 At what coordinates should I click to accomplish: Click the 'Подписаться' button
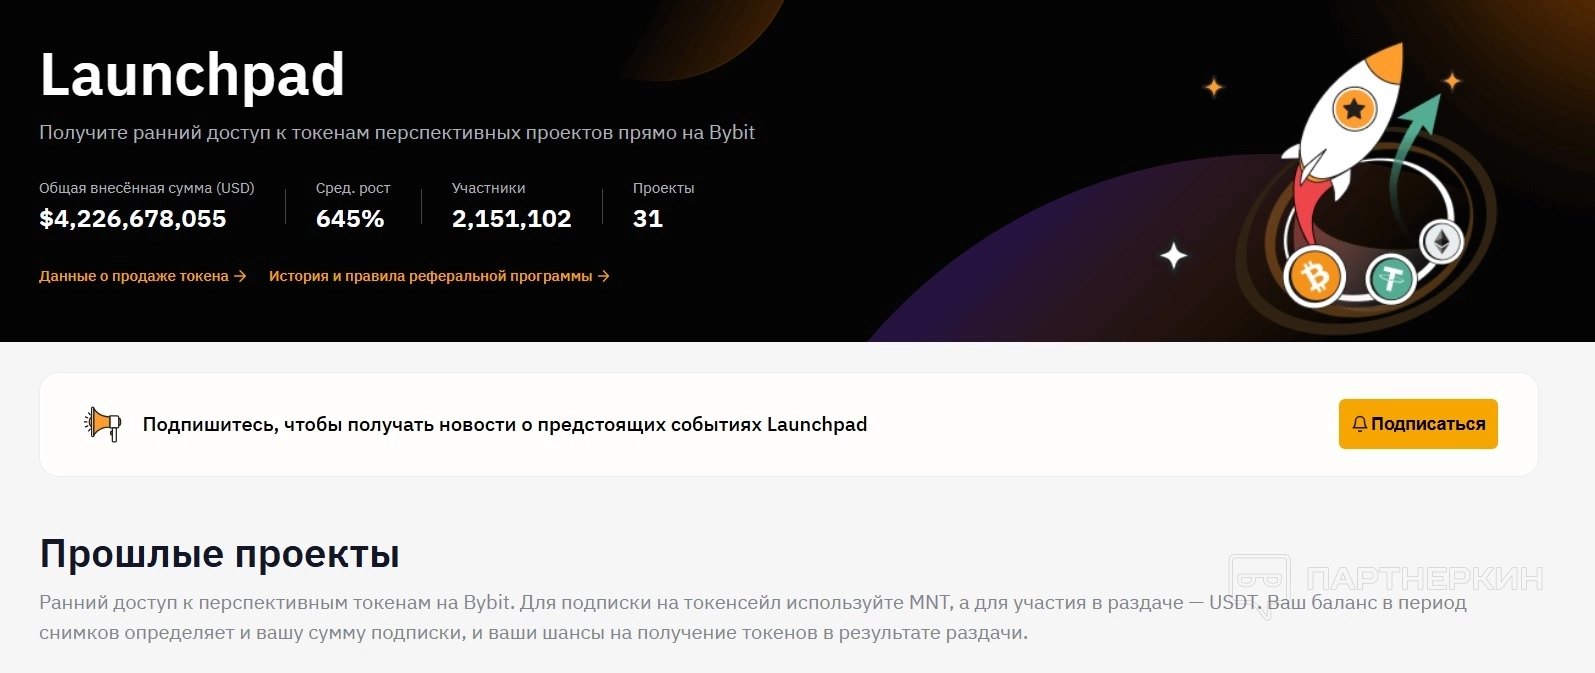(x=1418, y=424)
